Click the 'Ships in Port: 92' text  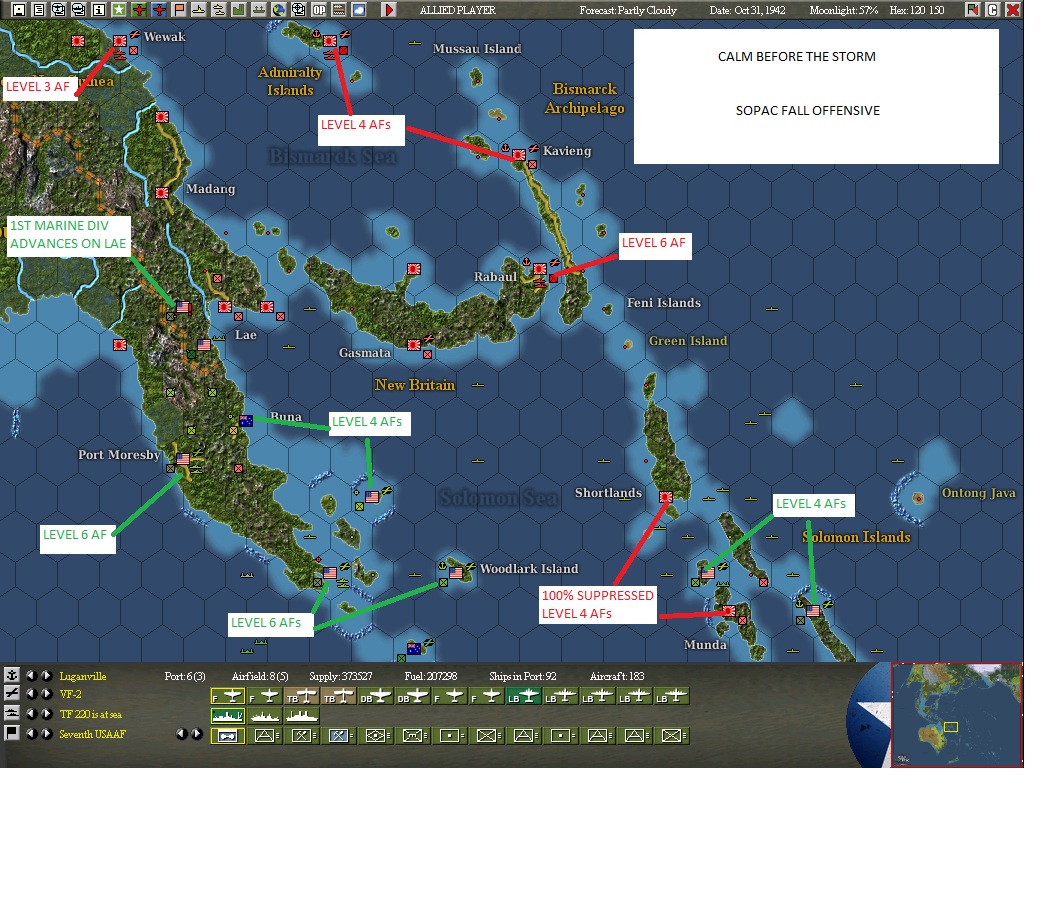point(522,676)
